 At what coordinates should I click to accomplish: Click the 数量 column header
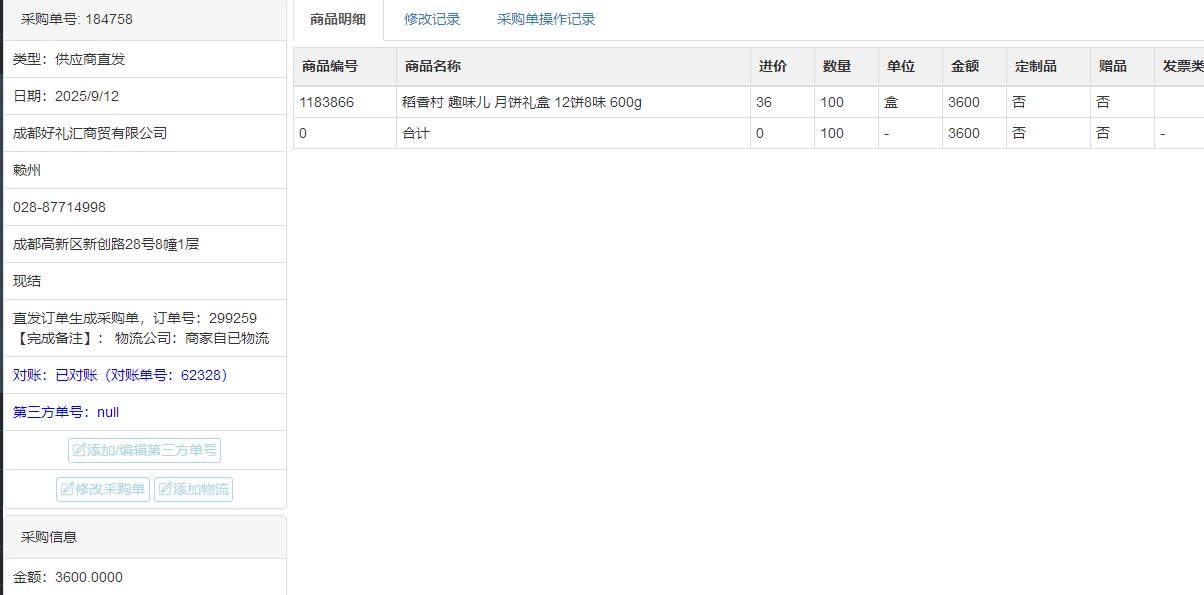click(837, 66)
